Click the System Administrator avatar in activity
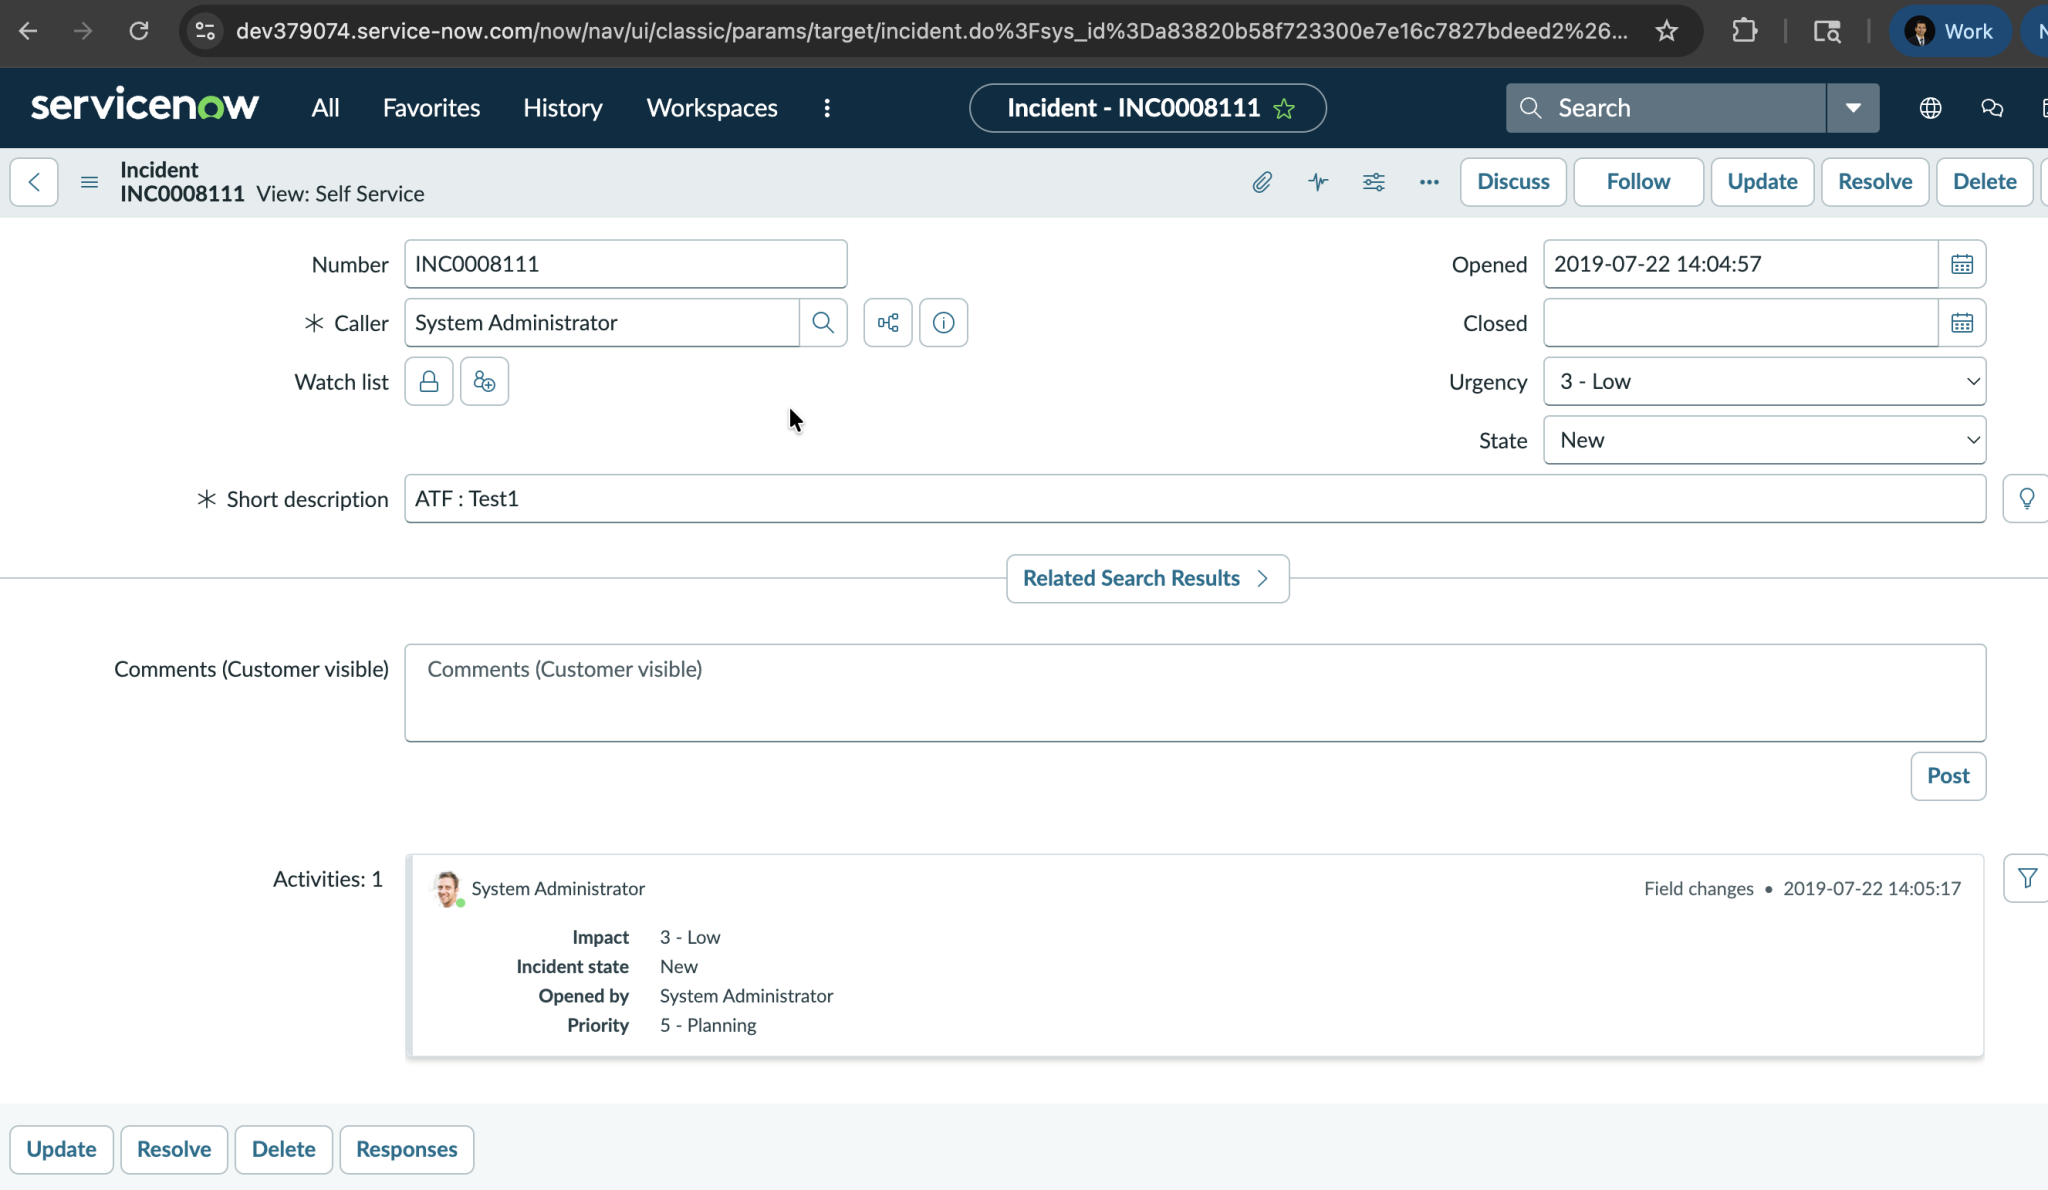This screenshot has height=1190, width=2048. point(447,888)
